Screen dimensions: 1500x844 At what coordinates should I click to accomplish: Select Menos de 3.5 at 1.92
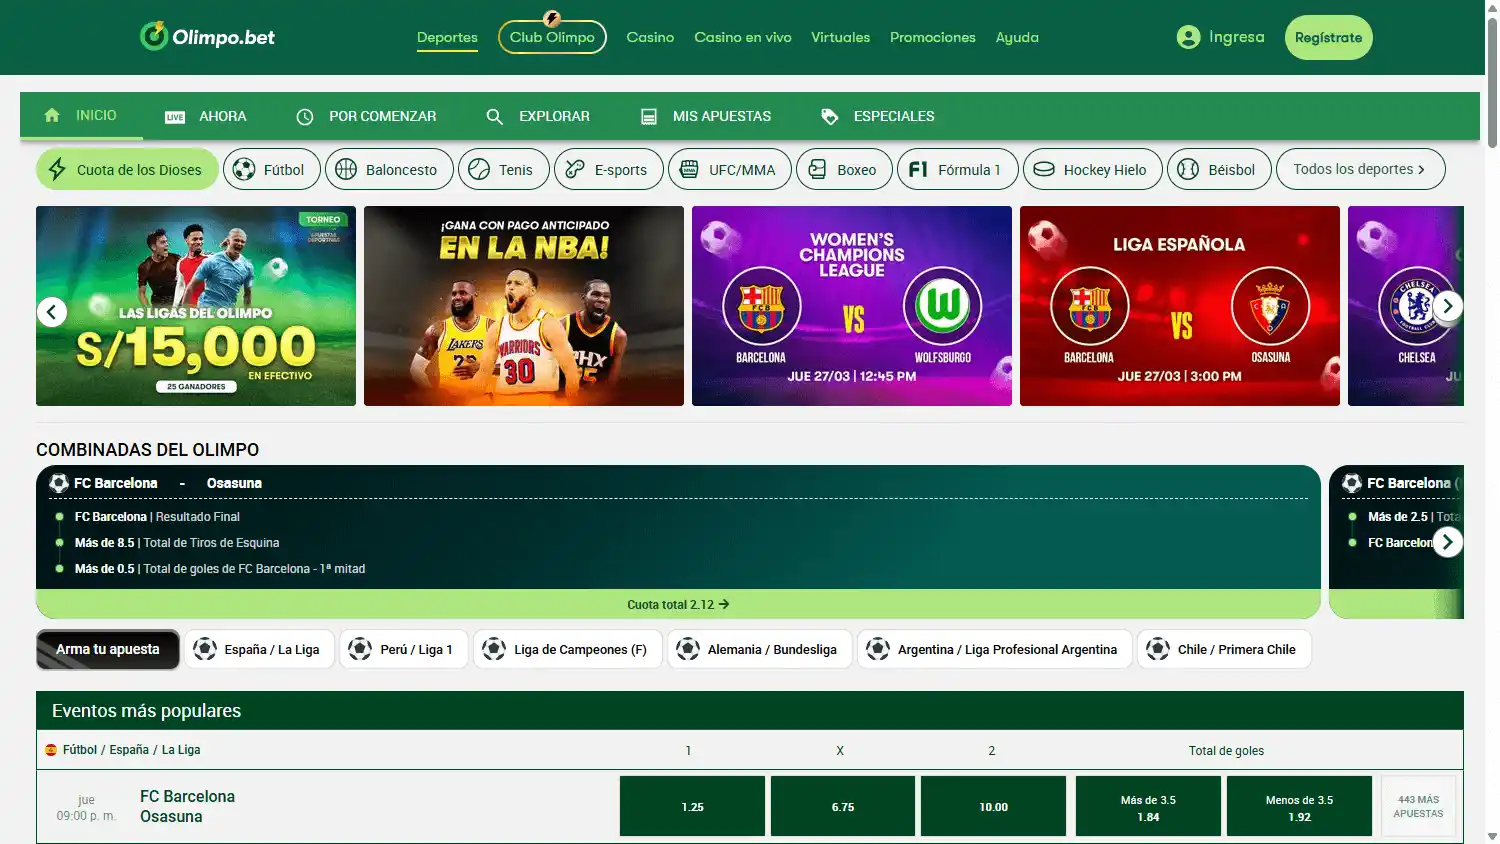(1299, 806)
